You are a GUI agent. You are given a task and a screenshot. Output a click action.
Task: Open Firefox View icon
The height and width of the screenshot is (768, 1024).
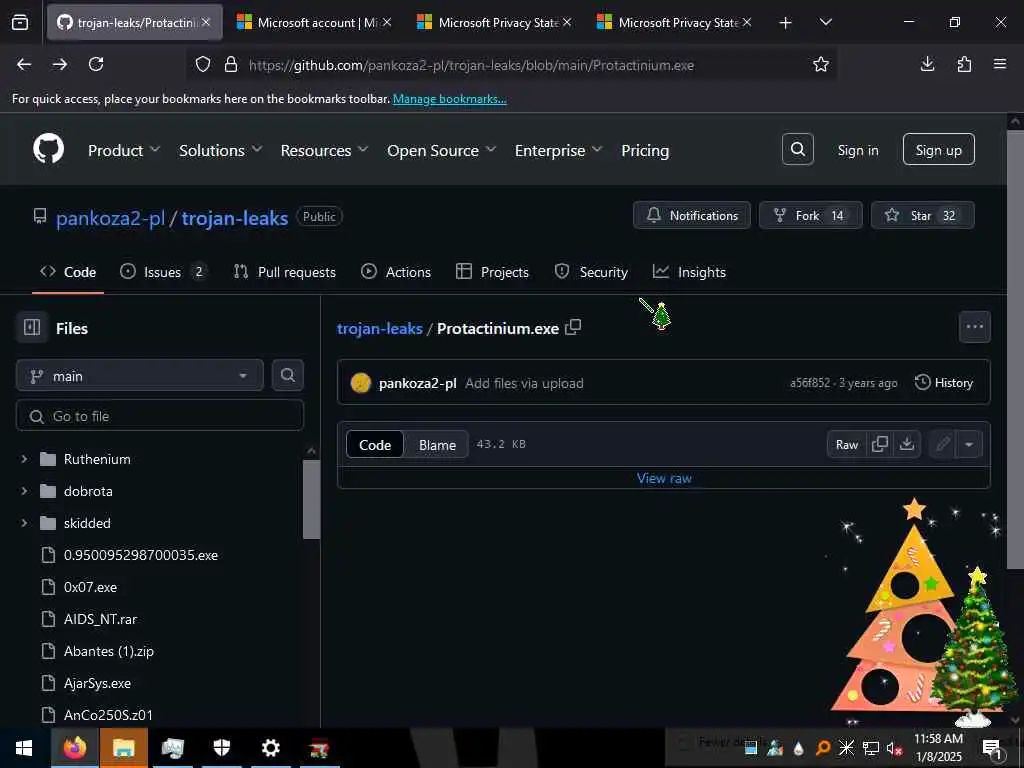pos(20,23)
